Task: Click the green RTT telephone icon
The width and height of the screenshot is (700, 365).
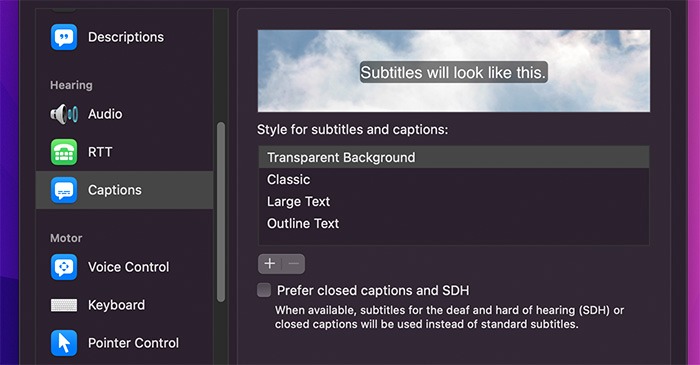Action: (64, 152)
